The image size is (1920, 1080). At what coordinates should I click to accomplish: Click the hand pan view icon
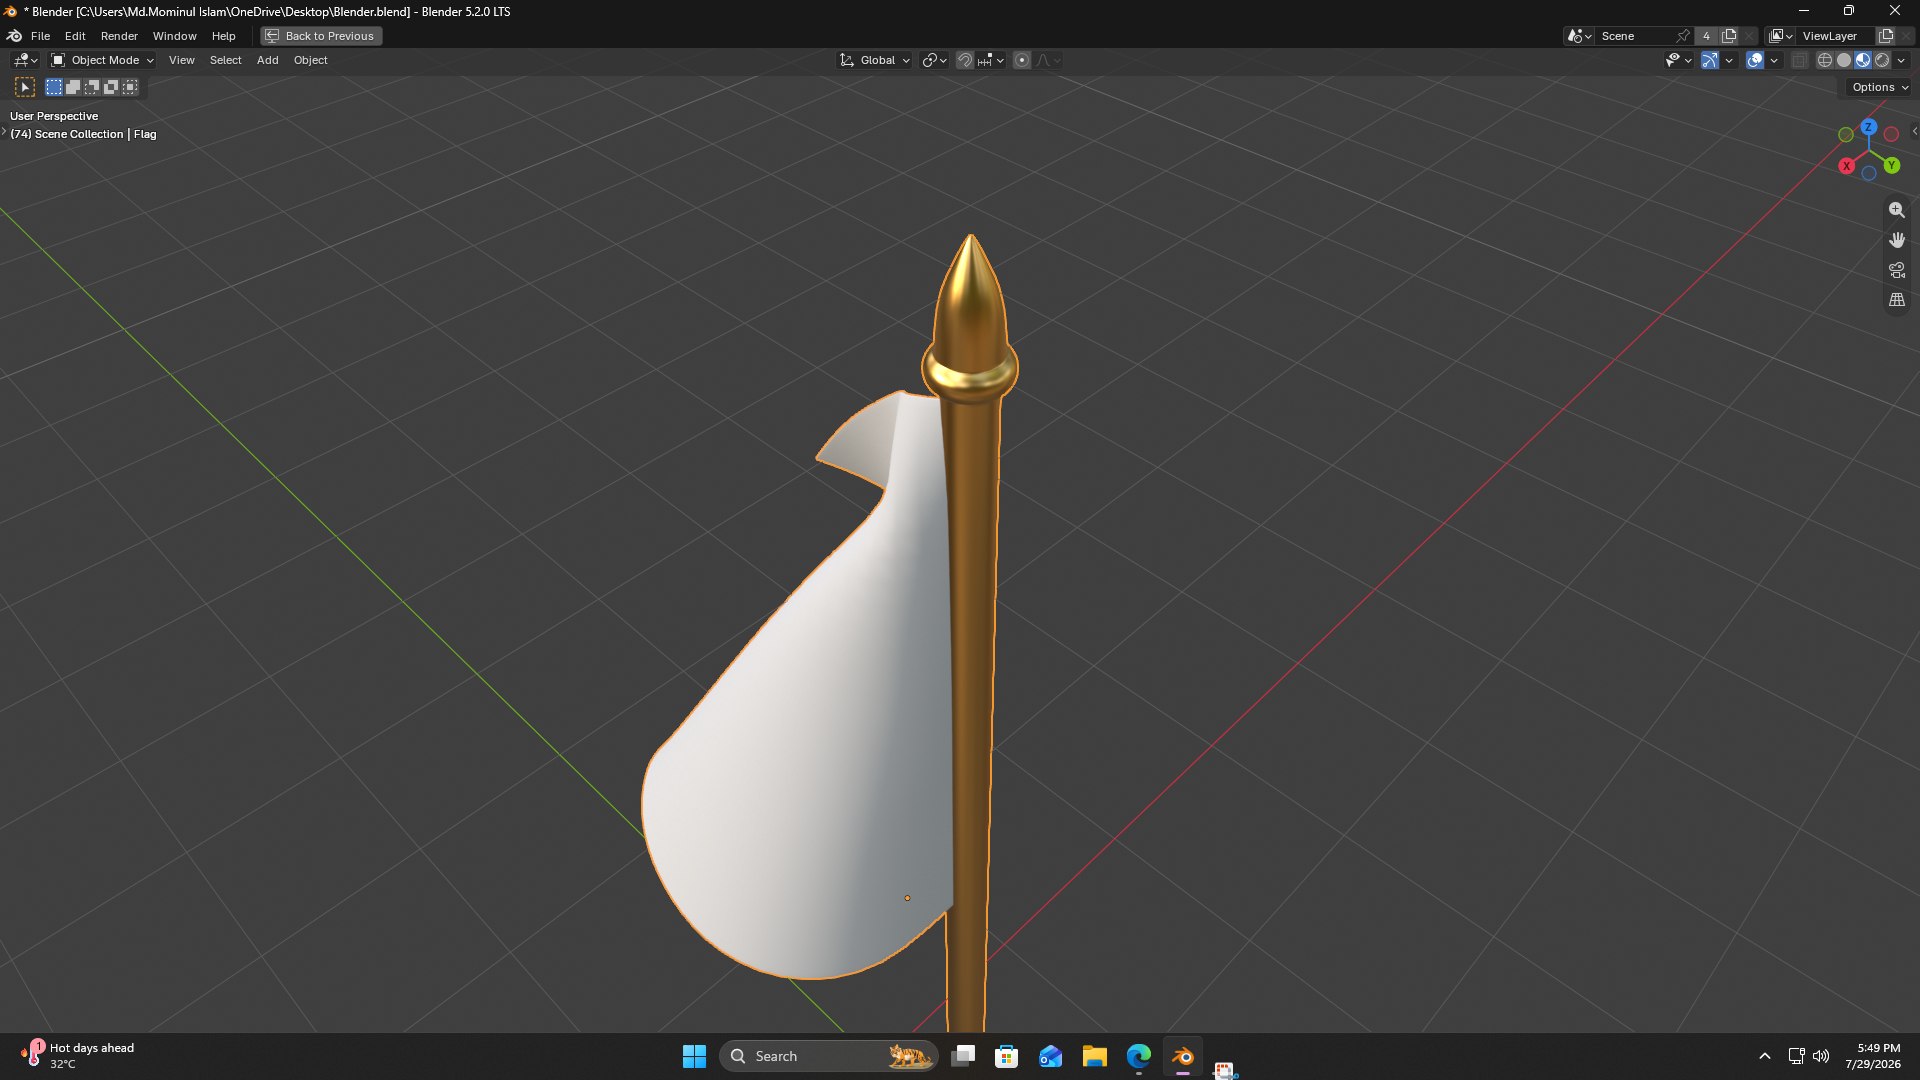pyautogui.click(x=1897, y=240)
